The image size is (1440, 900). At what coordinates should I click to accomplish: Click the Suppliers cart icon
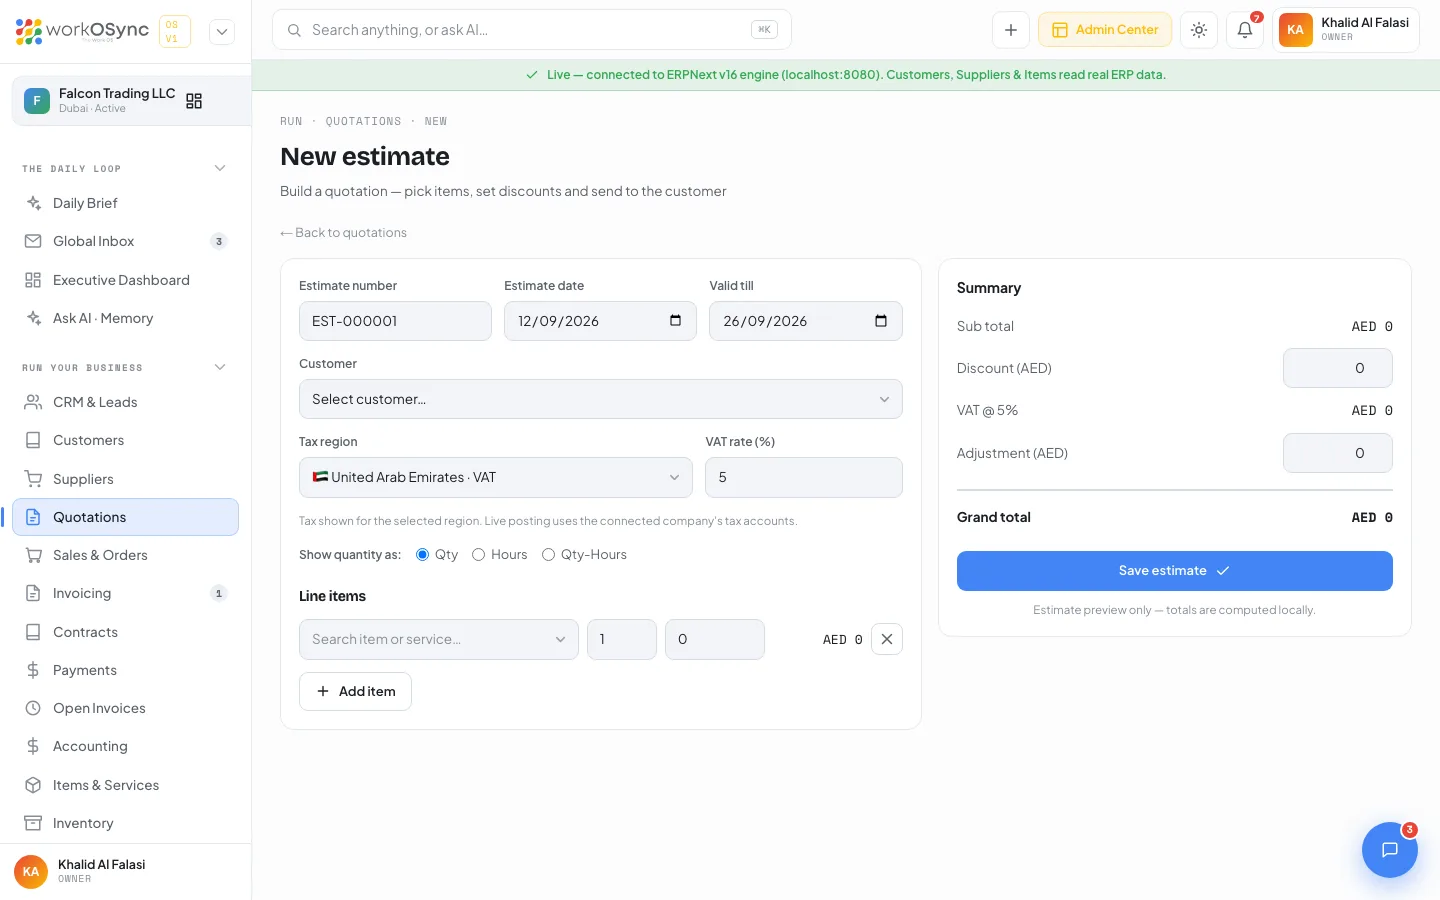(x=33, y=479)
